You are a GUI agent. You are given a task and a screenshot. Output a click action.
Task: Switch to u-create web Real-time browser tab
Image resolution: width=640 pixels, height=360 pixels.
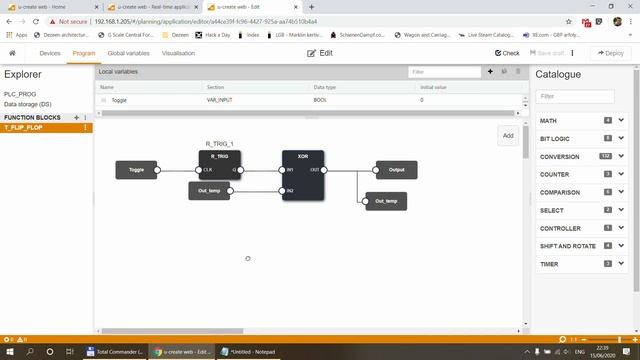click(152, 7)
